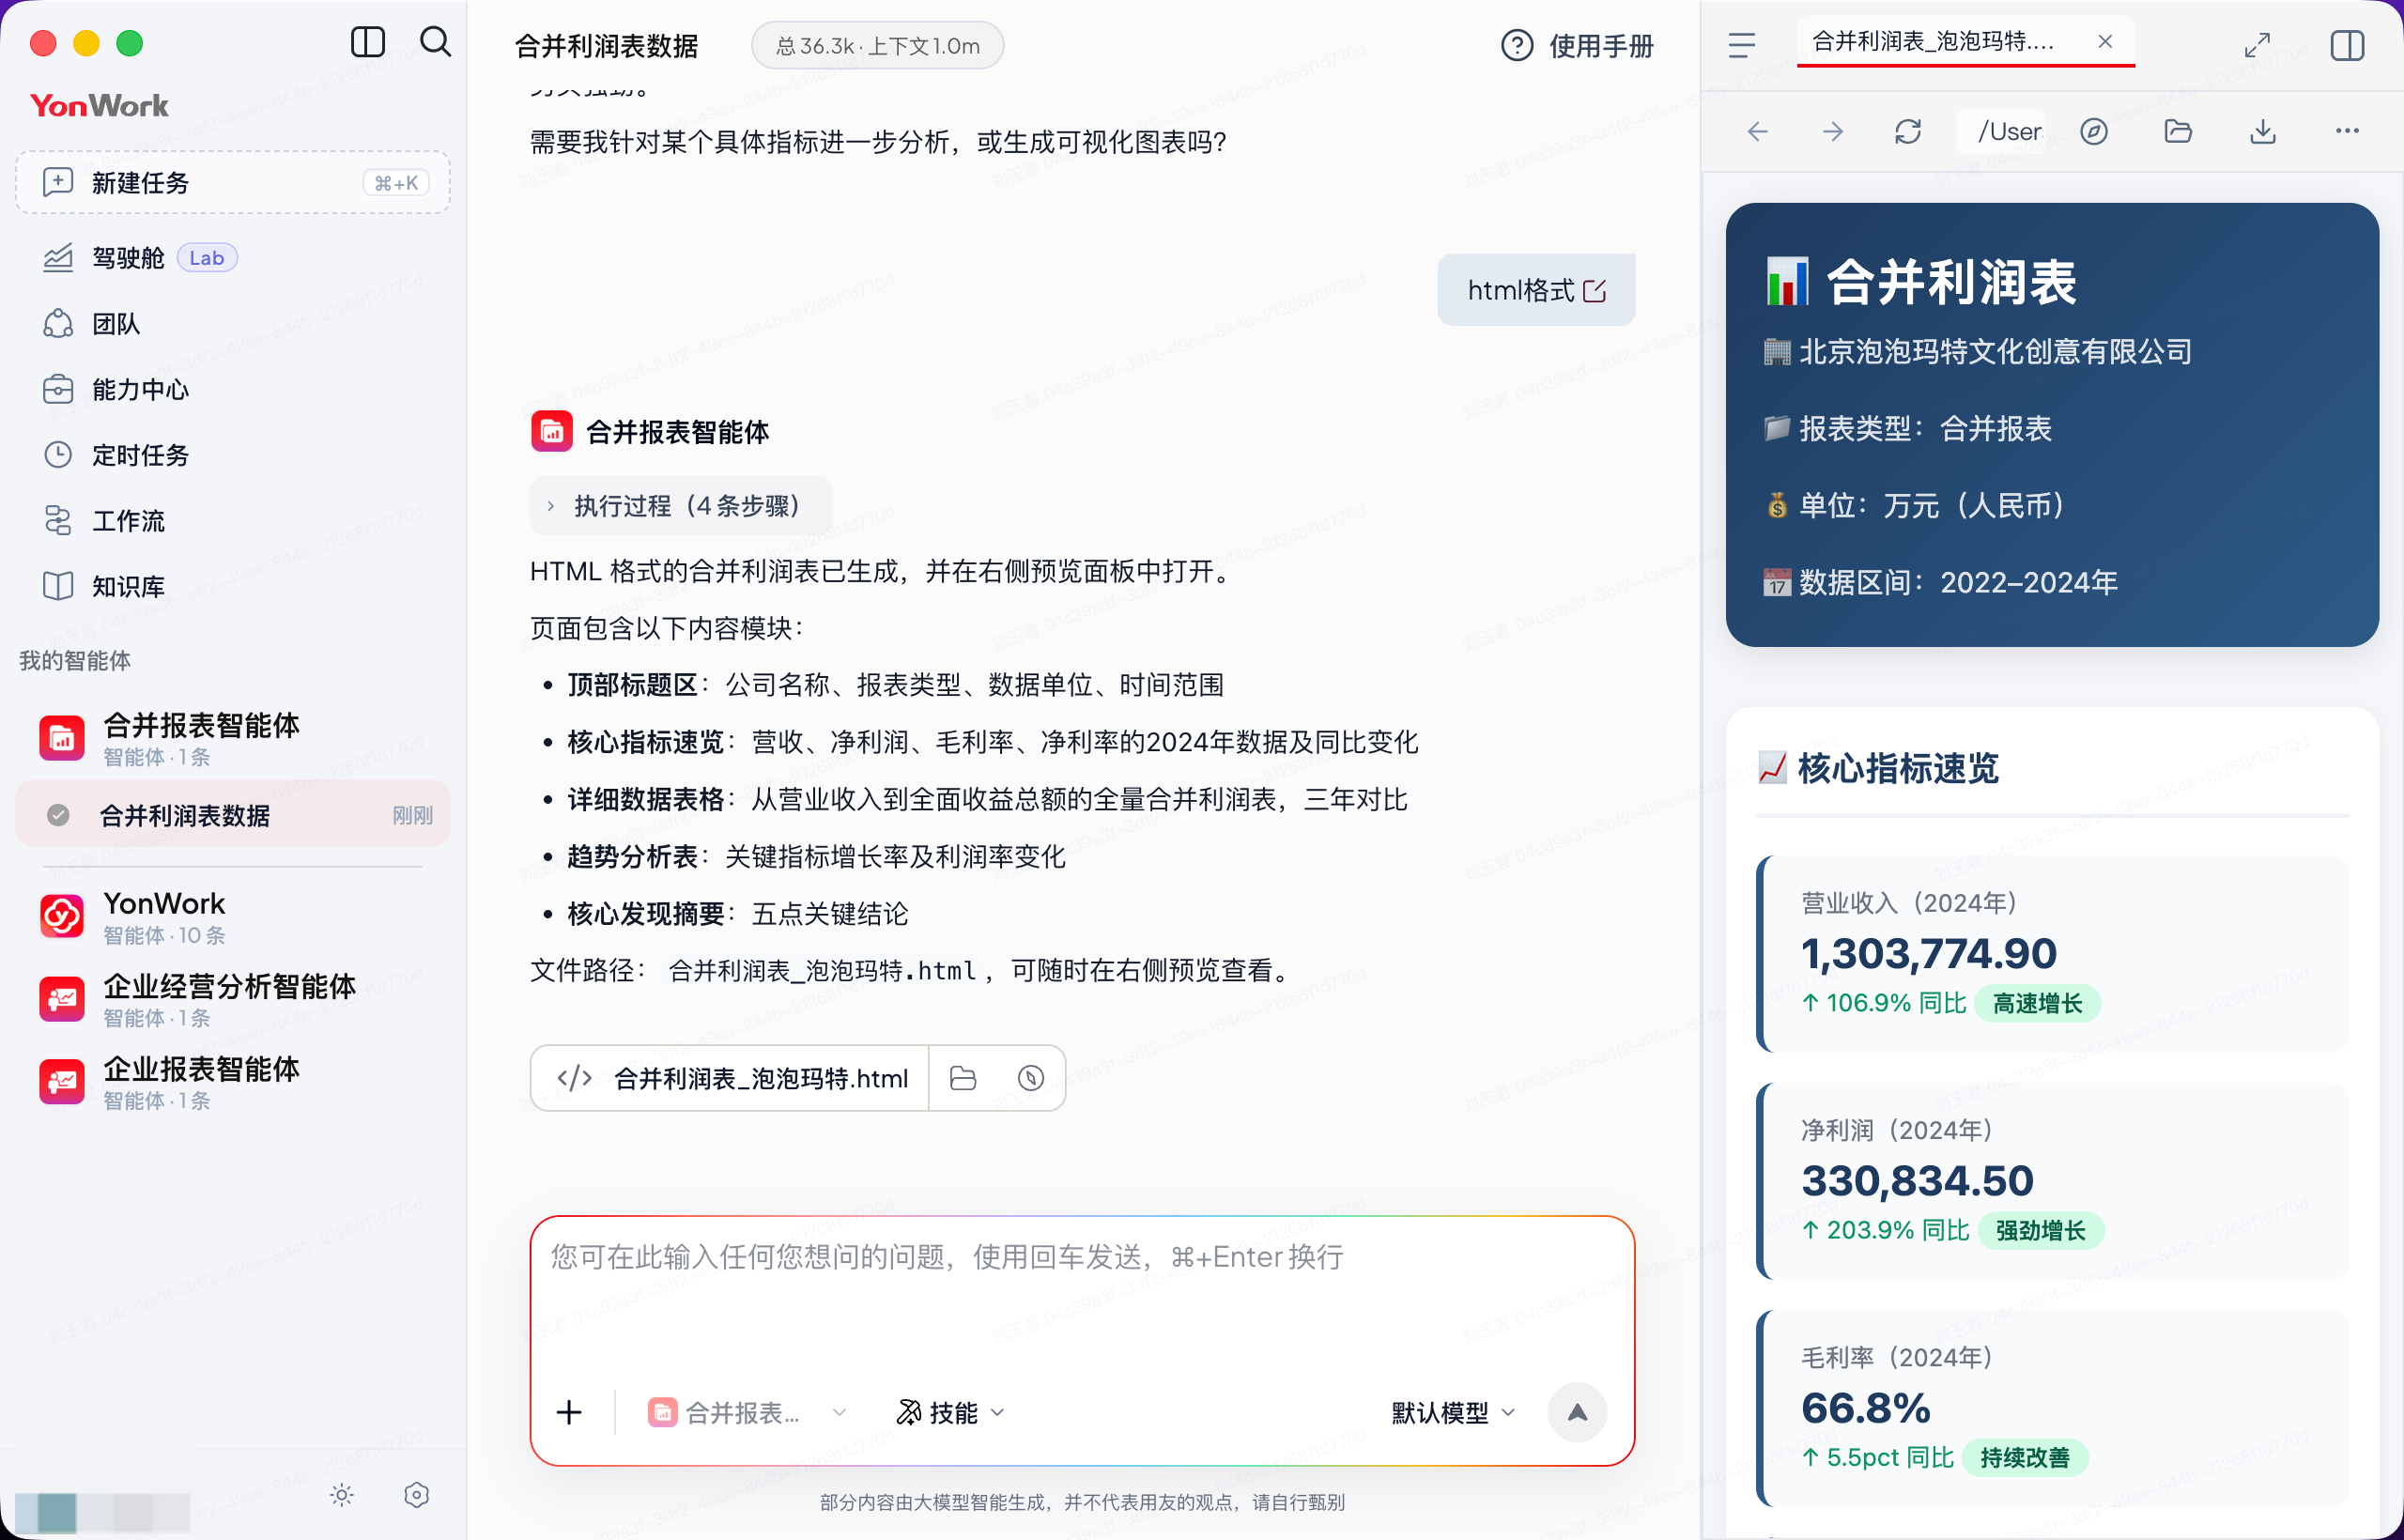Download the previewed file
2404x1540 pixels.
2262,131
